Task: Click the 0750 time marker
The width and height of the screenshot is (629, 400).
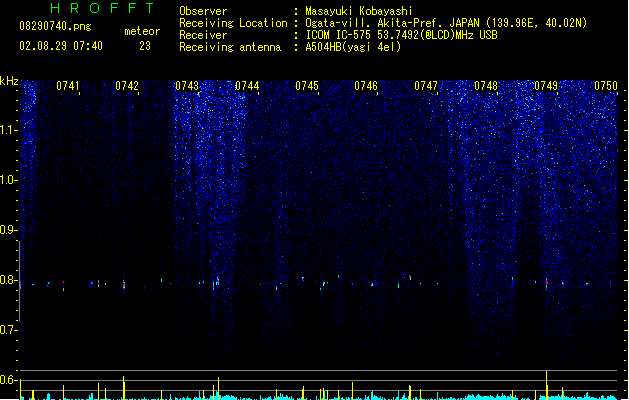Action: [606, 86]
